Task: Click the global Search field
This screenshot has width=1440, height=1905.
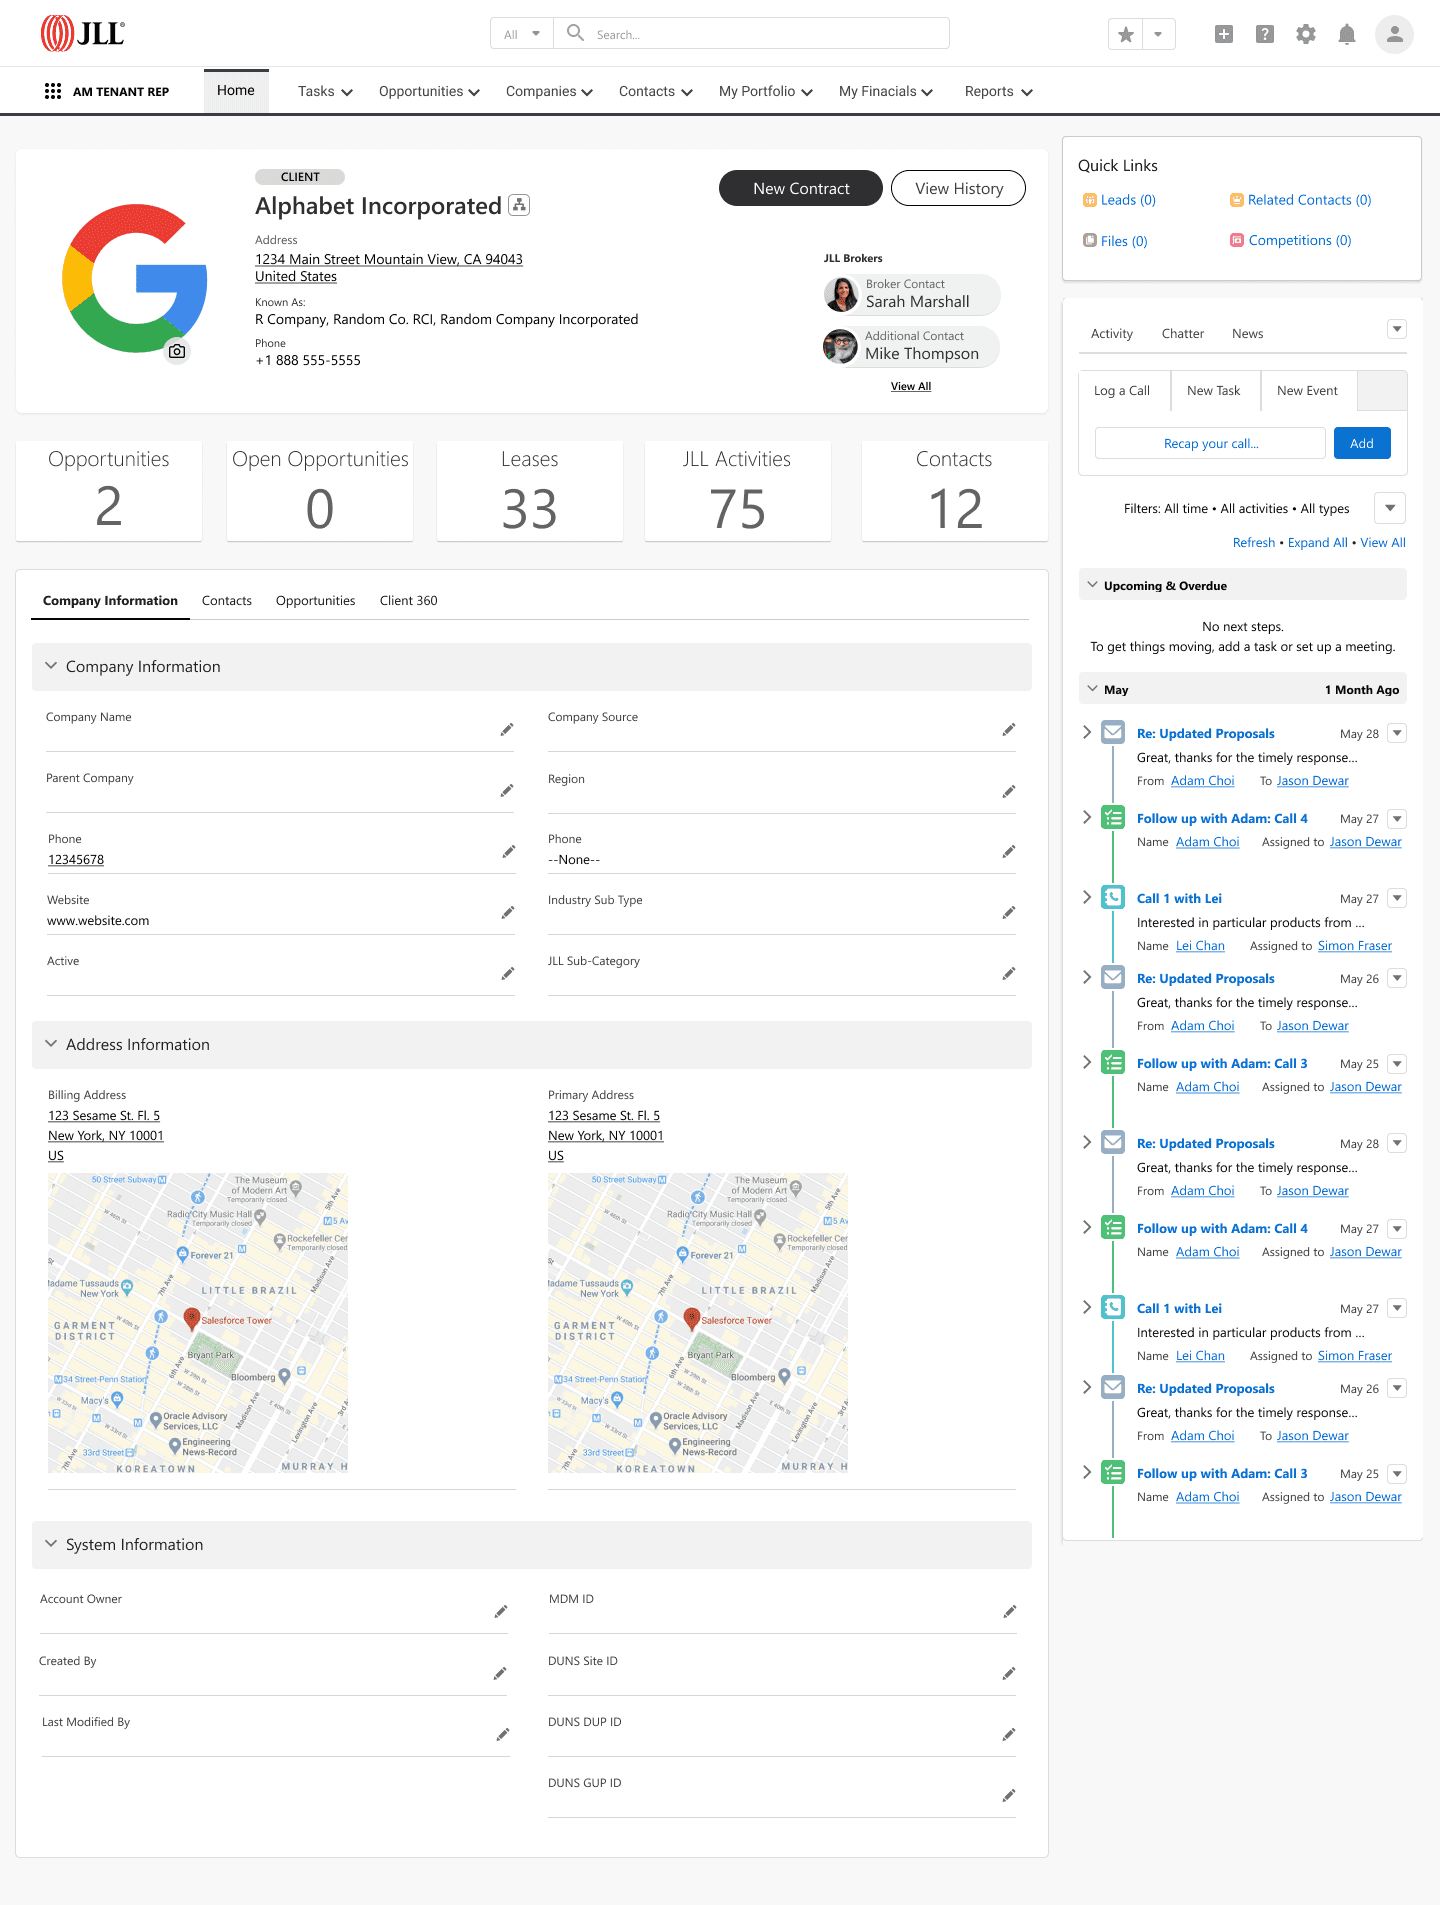Action: (751, 34)
